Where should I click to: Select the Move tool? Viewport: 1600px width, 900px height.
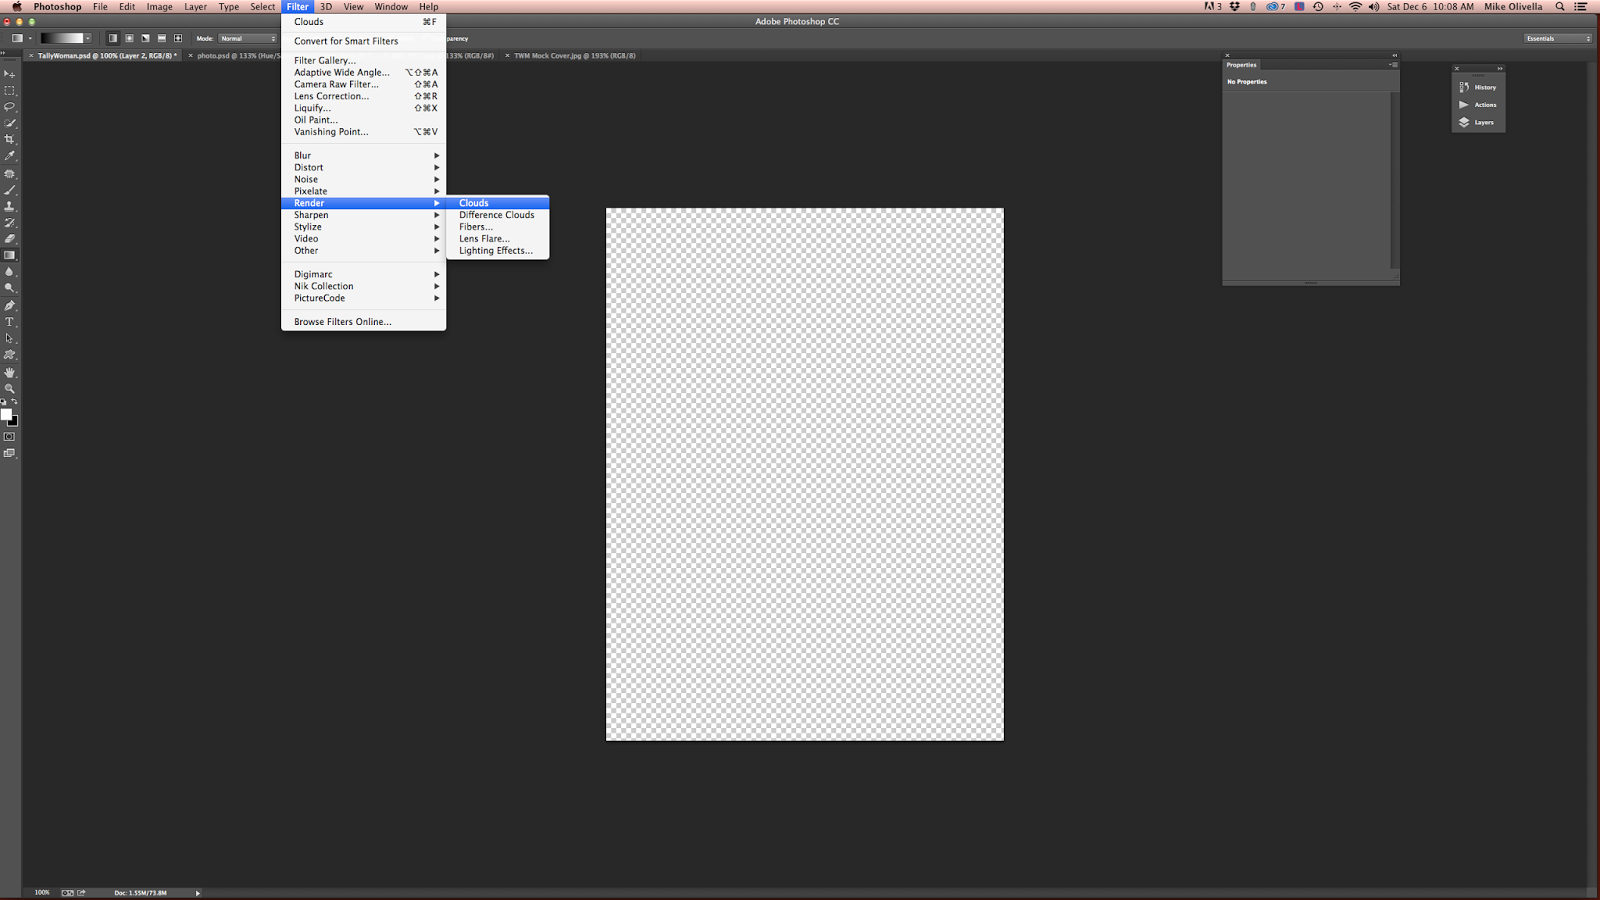(10, 74)
